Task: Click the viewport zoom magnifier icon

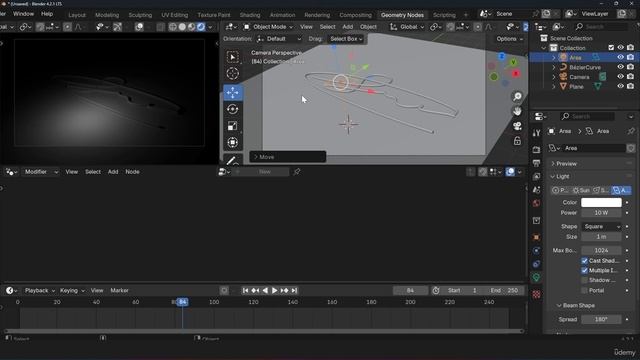Action: (517, 96)
